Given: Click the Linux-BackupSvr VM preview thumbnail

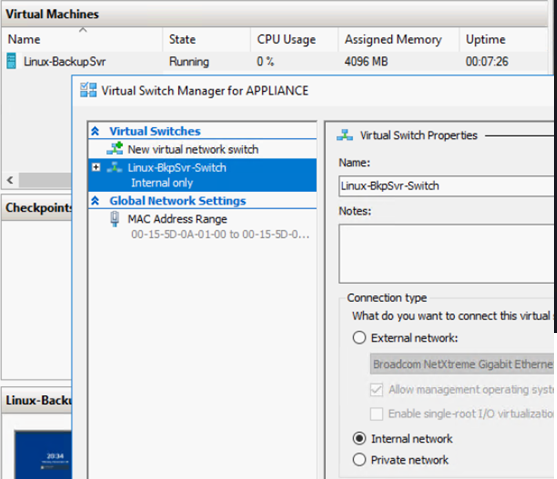Looking at the screenshot, I should click(x=43, y=454).
